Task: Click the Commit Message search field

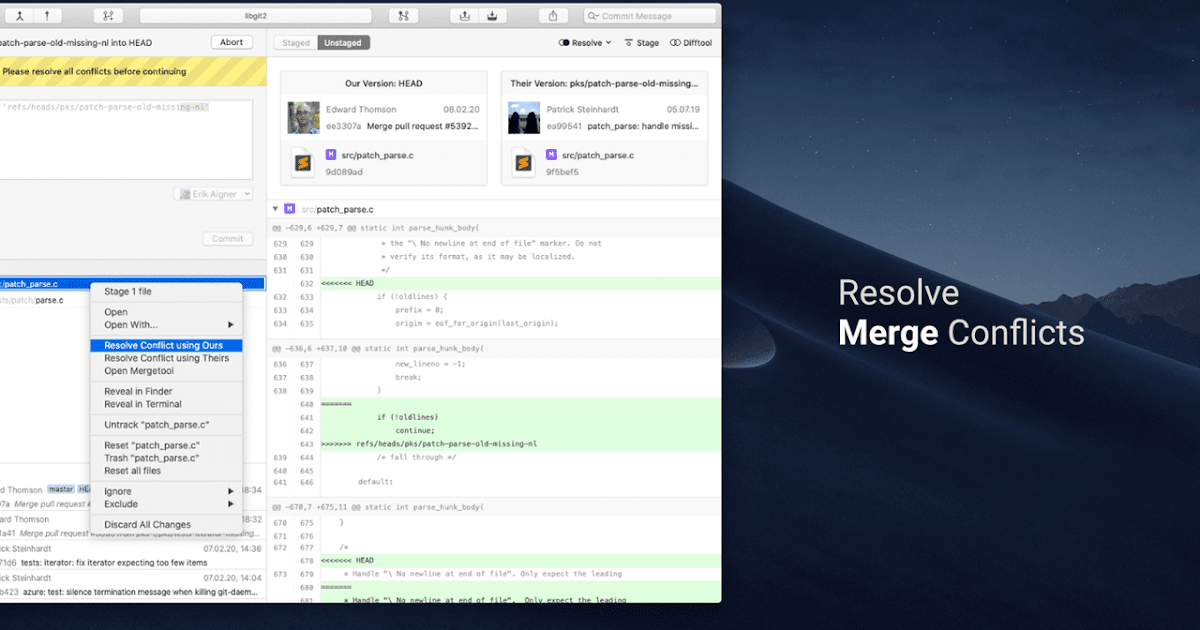Action: (650, 16)
